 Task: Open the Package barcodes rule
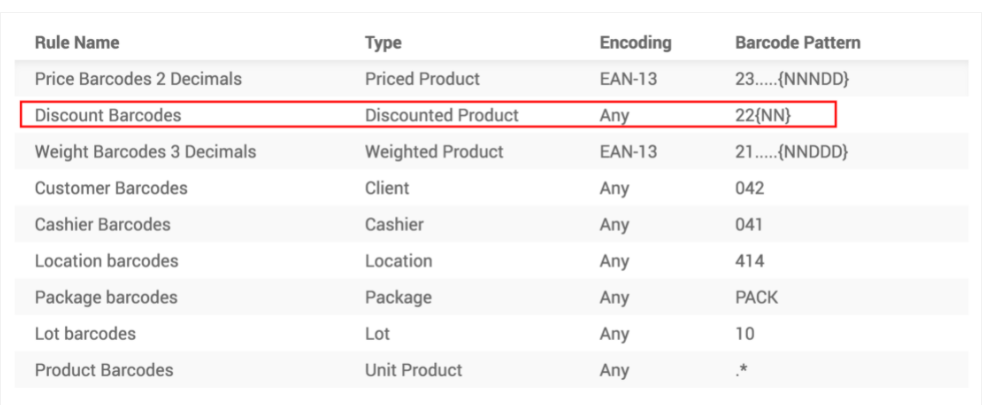tap(491, 297)
